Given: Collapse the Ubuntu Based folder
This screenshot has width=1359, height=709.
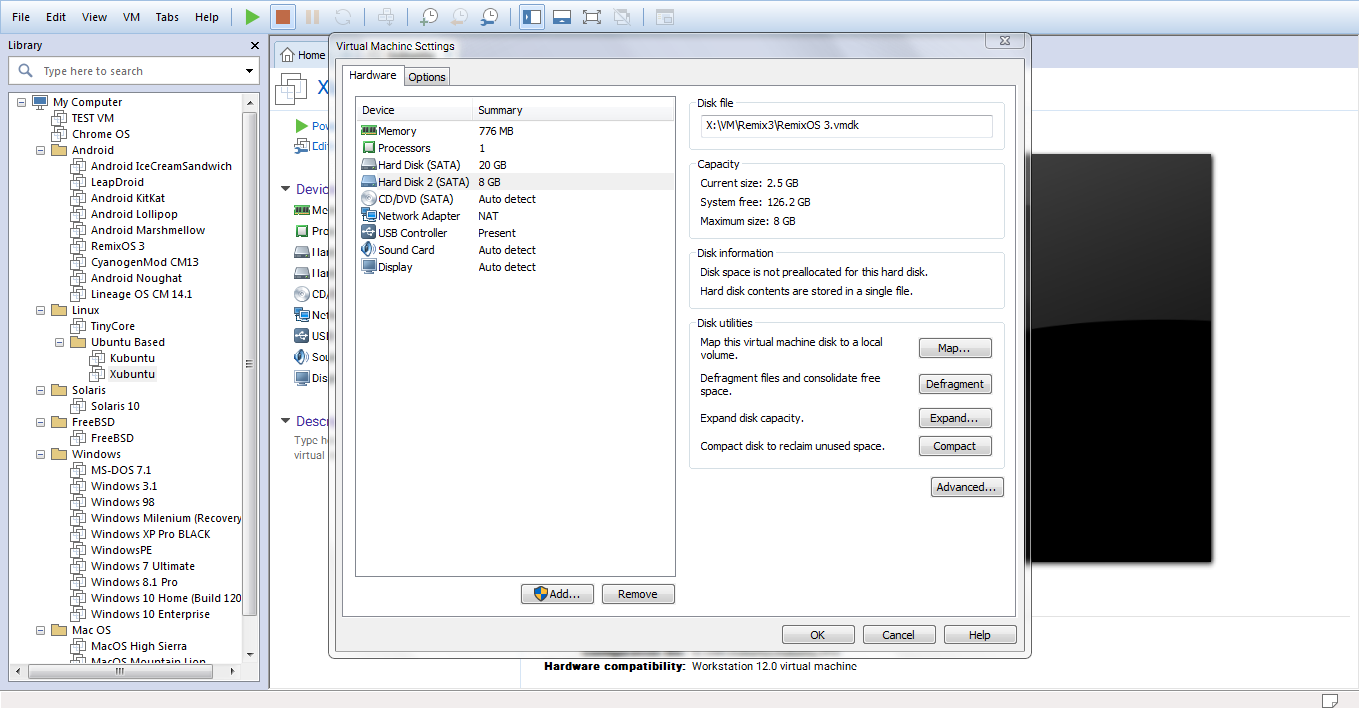Looking at the screenshot, I should click(60, 342).
